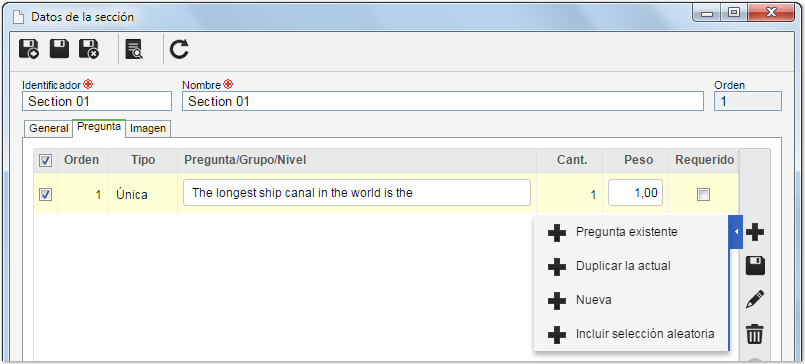
Task: Uncheck the row 1 selection checkbox
Action: (45, 195)
